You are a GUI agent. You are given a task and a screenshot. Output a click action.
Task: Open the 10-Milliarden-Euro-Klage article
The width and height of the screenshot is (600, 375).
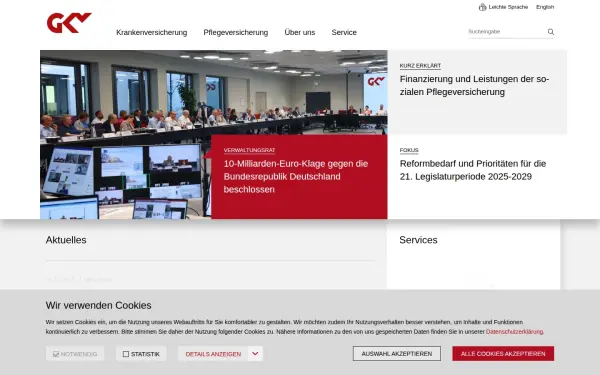point(296,176)
